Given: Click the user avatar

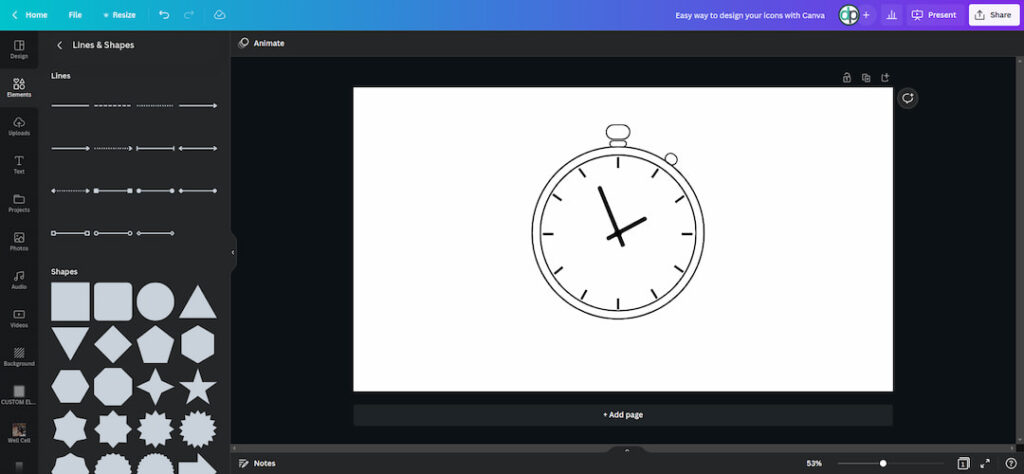Looking at the screenshot, I should pyautogui.click(x=848, y=15).
